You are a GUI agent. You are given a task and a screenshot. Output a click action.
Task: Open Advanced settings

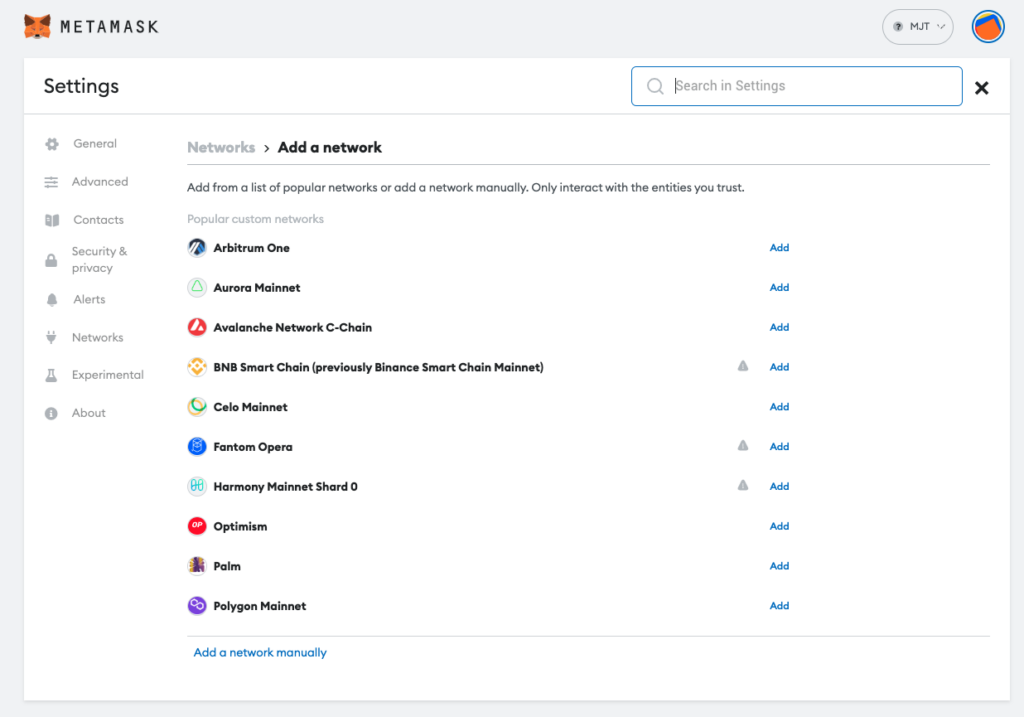point(100,182)
